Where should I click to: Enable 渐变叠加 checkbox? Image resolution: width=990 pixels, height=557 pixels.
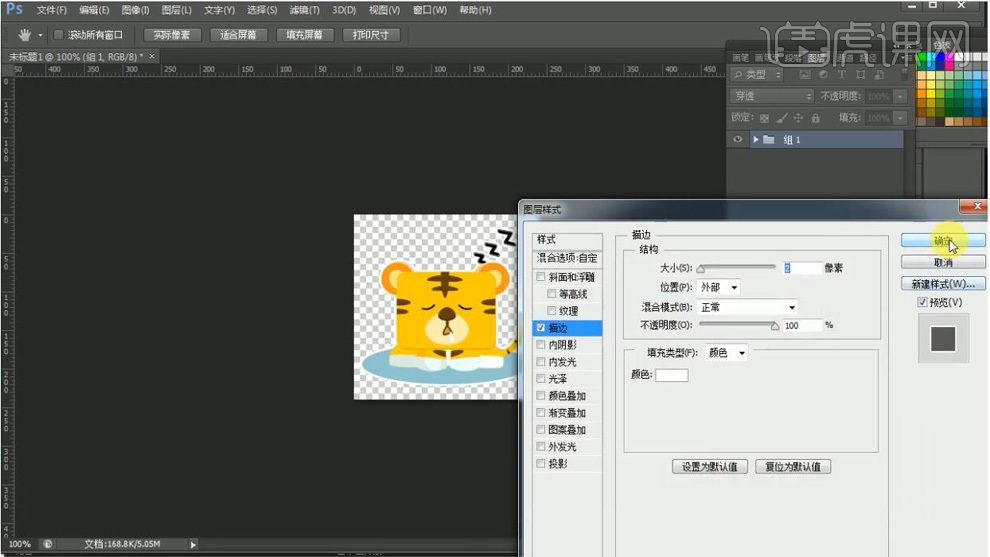pyautogui.click(x=541, y=413)
